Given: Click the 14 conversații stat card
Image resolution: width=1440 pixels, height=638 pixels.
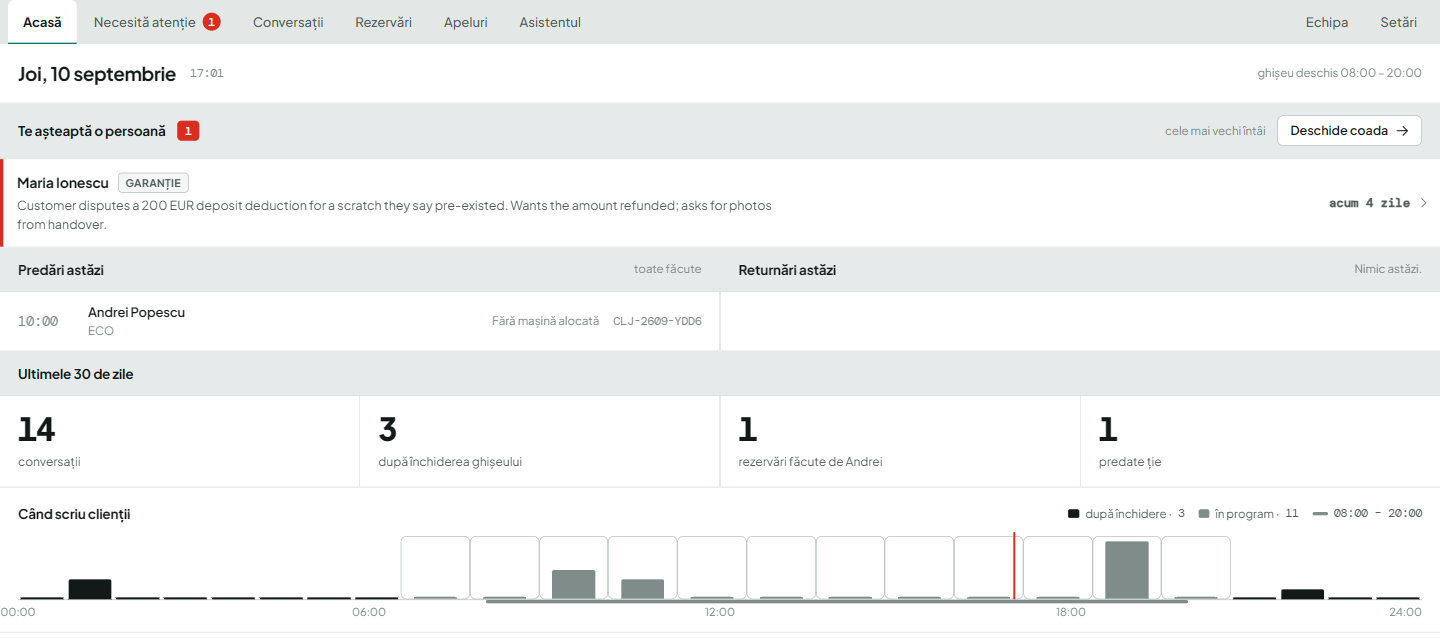Looking at the screenshot, I should pyautogui.click(x=180, y=441).
